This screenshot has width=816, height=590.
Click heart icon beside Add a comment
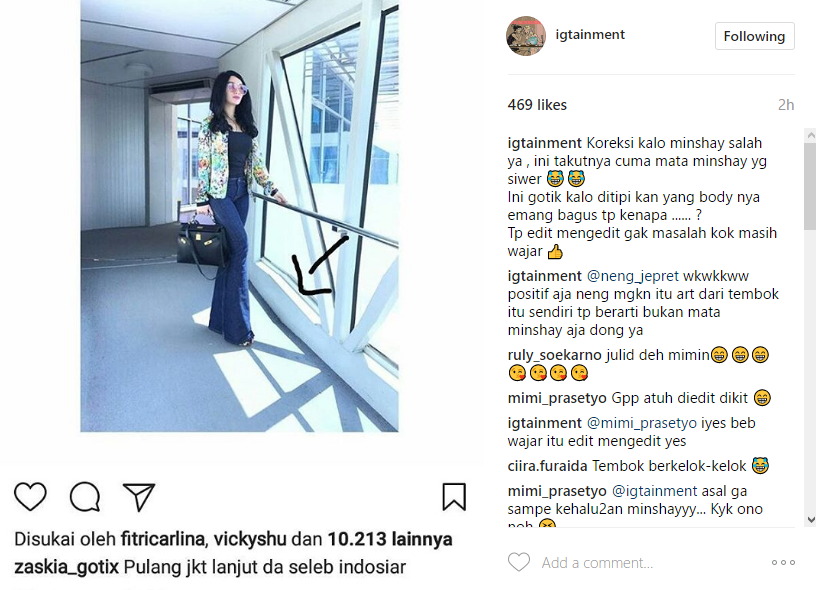(519, 562)
